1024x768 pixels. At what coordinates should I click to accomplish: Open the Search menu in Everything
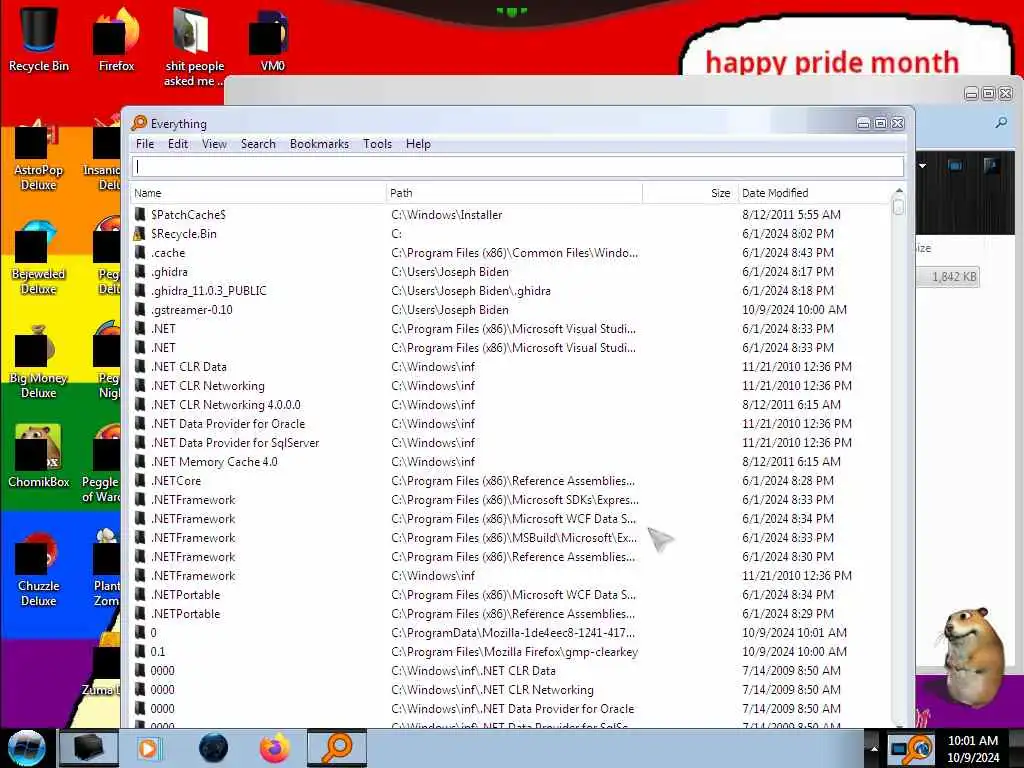pyautogui.click(x=258, y=144)
